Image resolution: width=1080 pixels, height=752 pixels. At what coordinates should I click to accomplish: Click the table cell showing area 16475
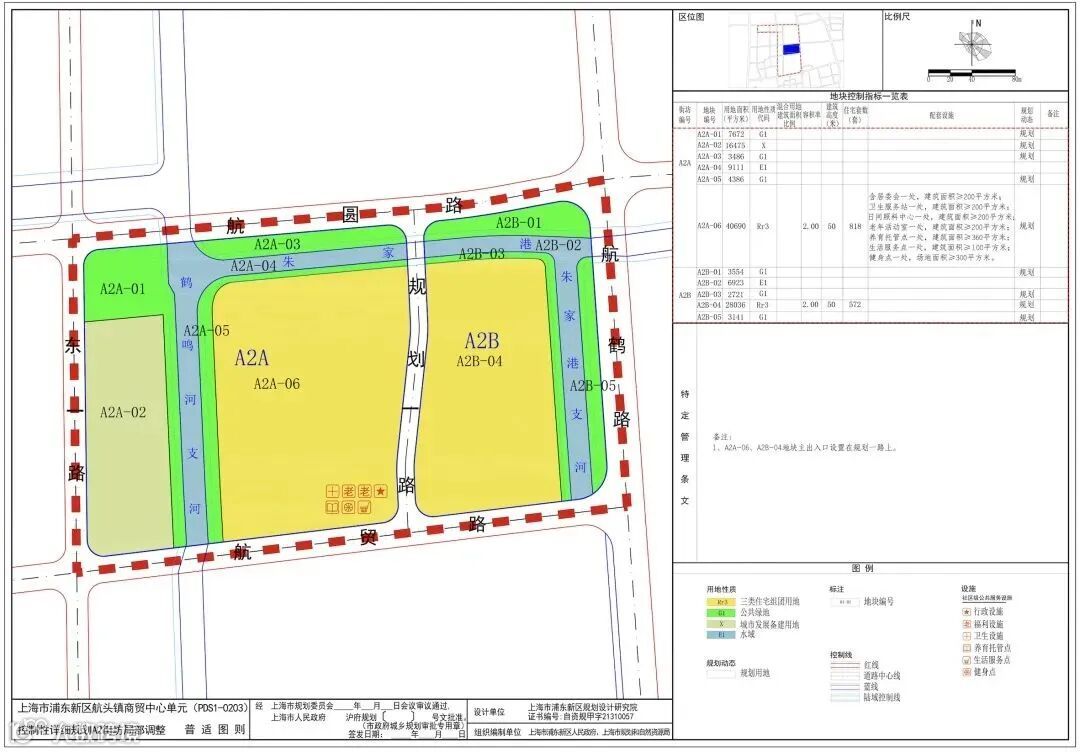pos(736,146)
